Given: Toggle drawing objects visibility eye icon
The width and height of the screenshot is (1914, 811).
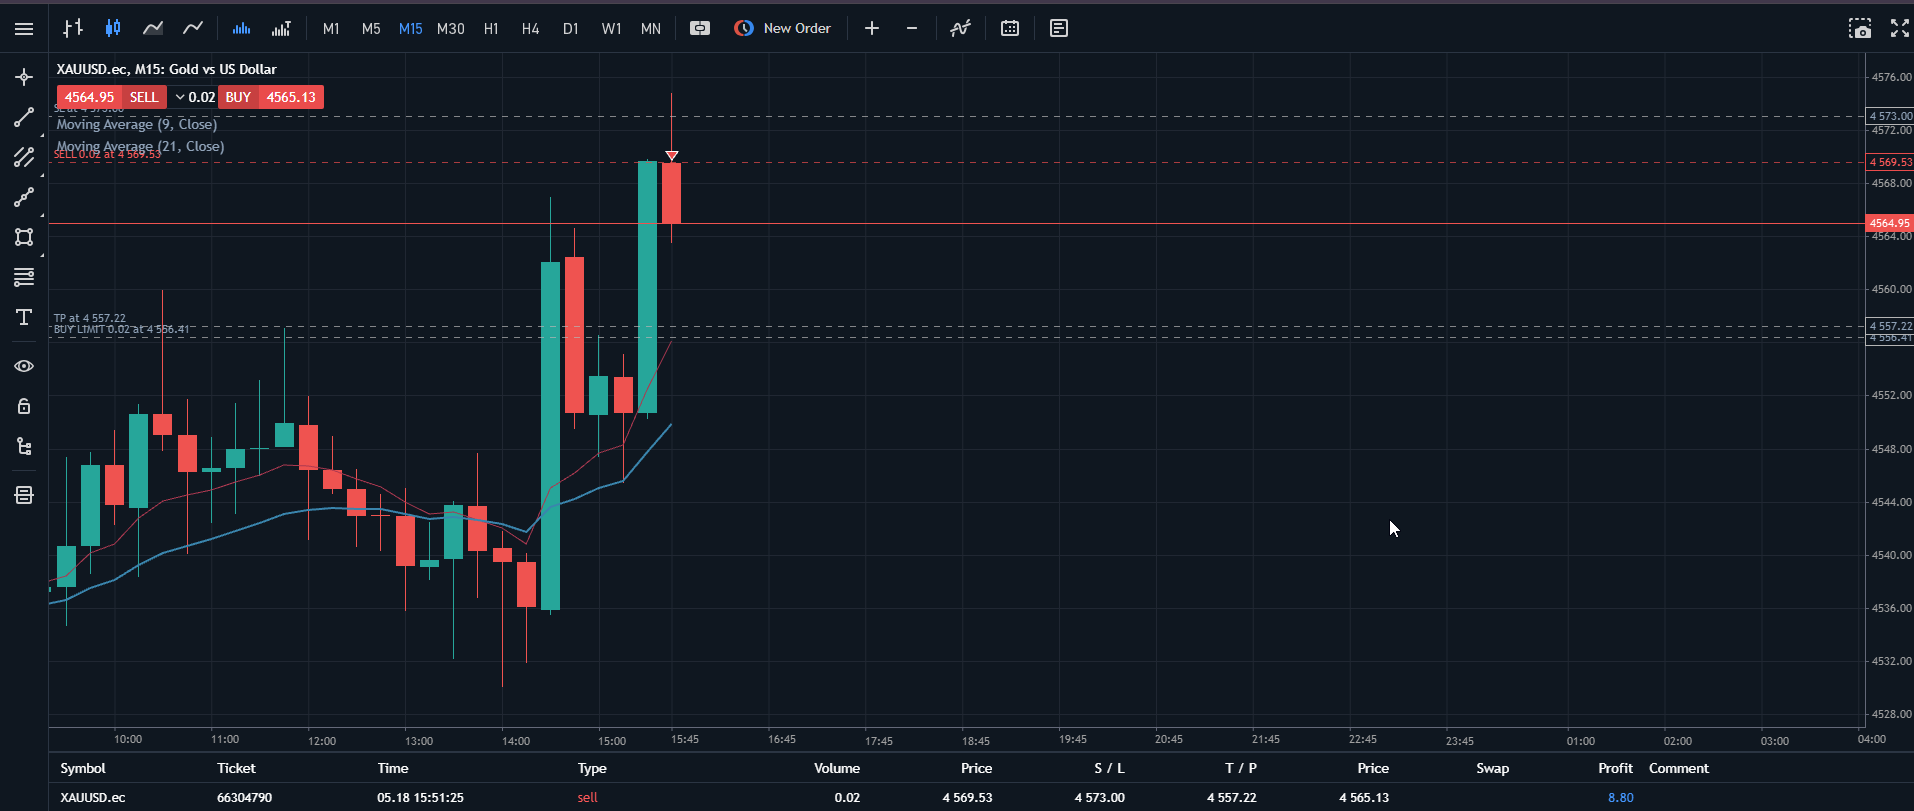Looking at the screenshot, I should [x=24, y=366].
